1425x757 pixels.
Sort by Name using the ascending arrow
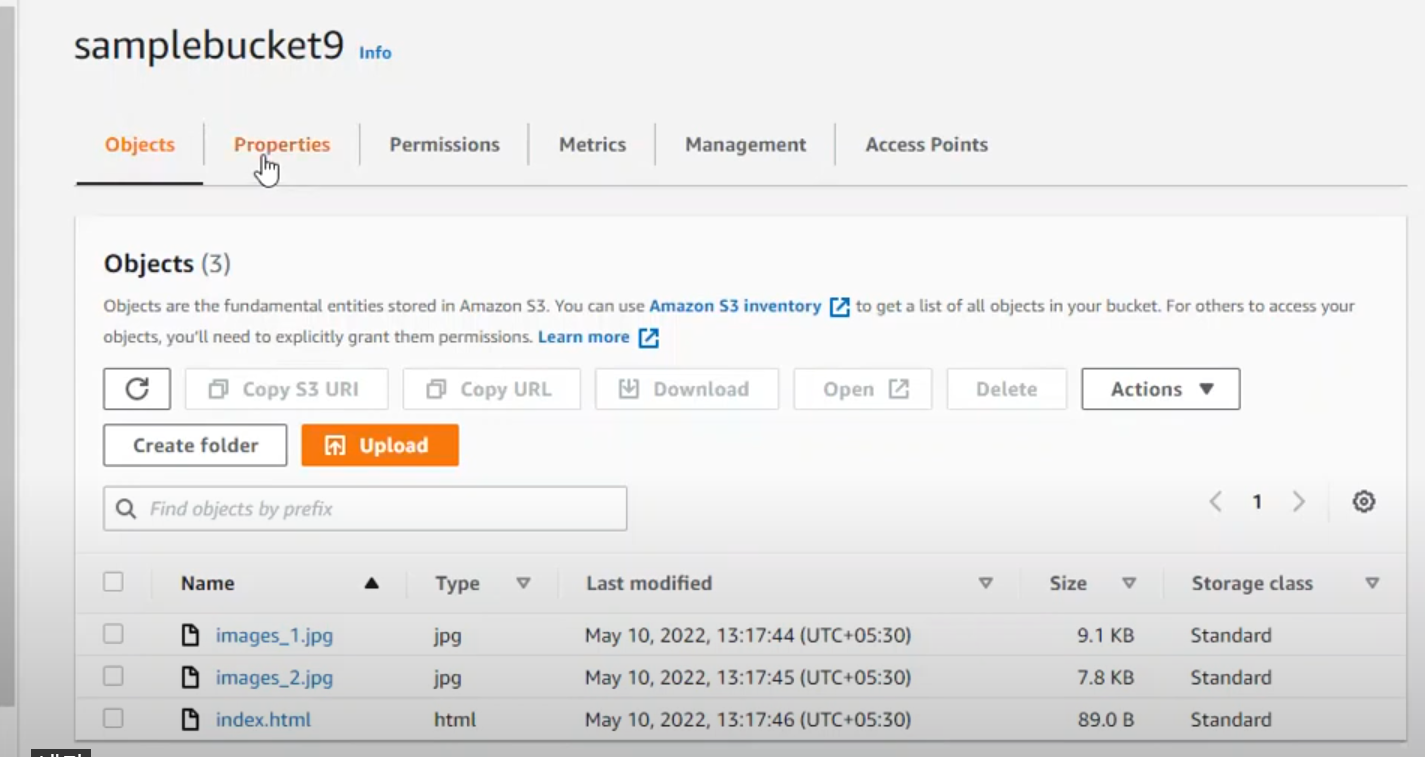pos(372,583)
